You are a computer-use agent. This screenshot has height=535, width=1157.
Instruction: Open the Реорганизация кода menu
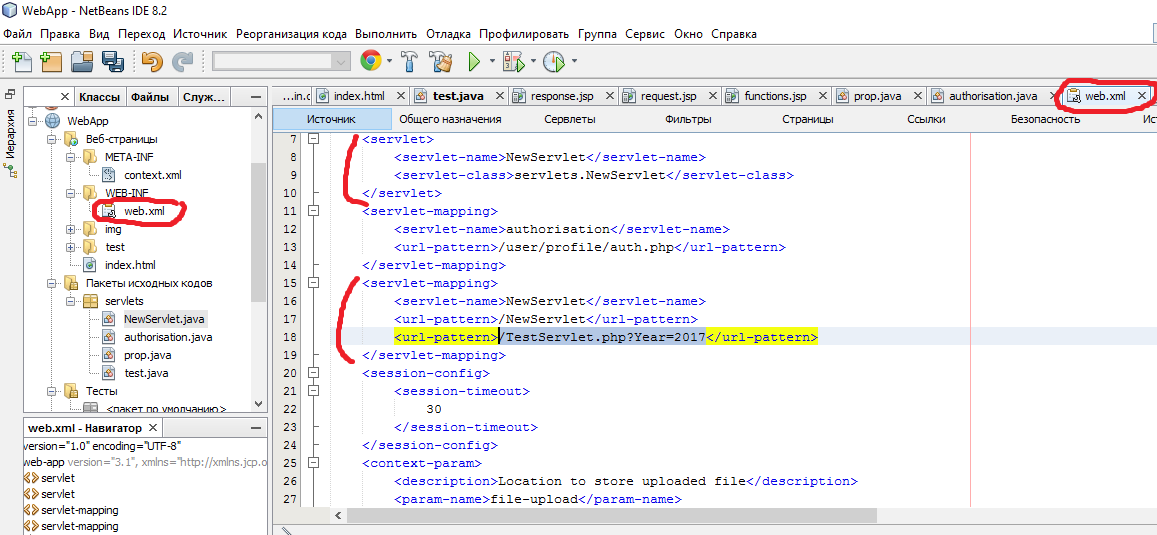coord(291,34)
